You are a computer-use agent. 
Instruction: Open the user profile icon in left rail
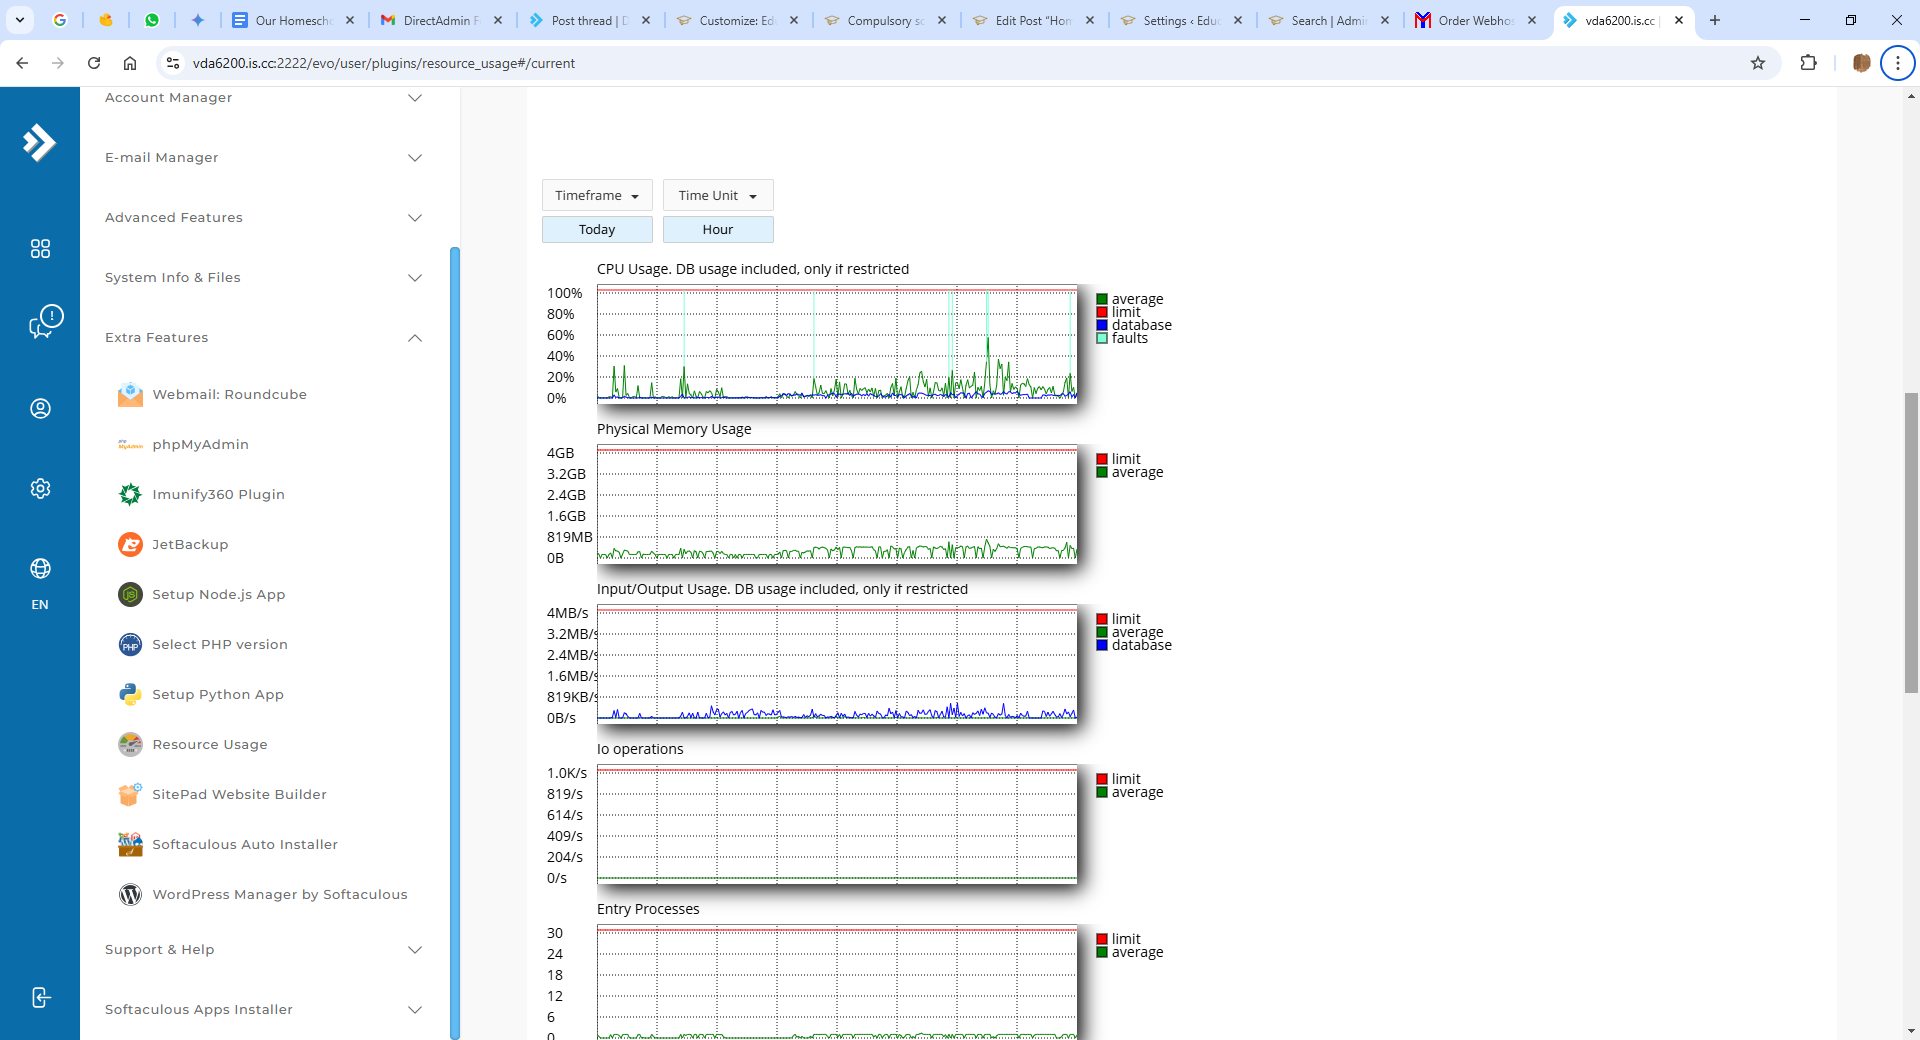(40, 409)
